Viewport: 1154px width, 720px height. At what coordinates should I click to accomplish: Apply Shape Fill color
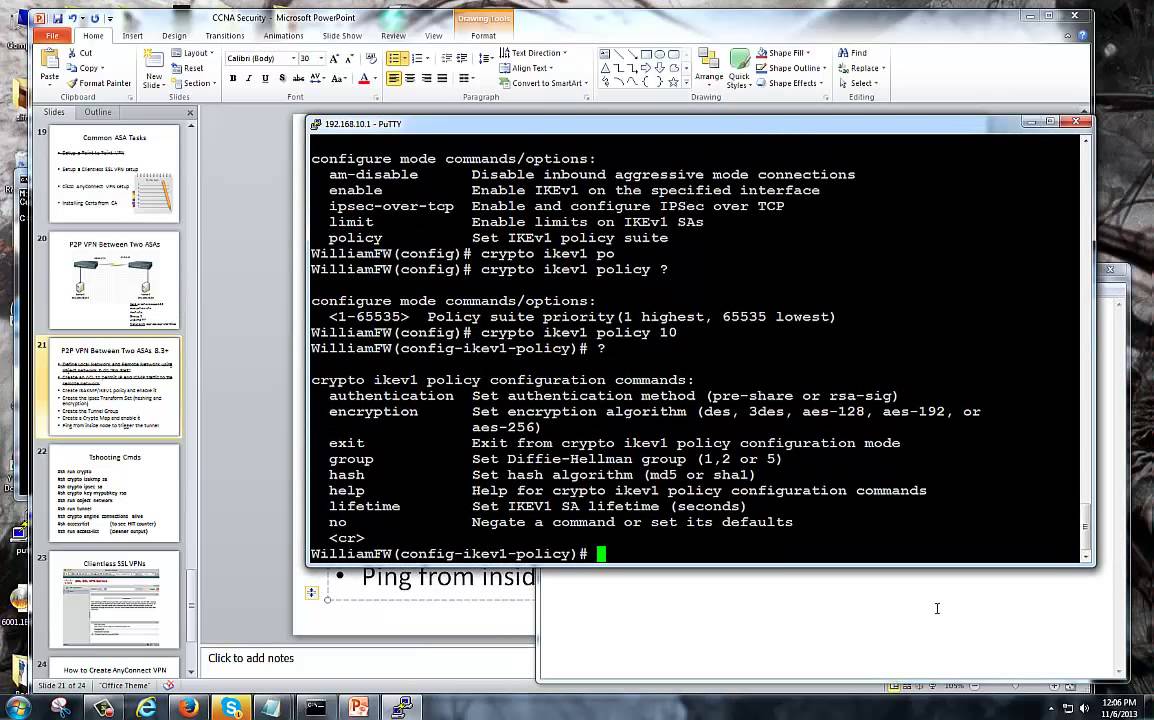[x=783, y=53]
